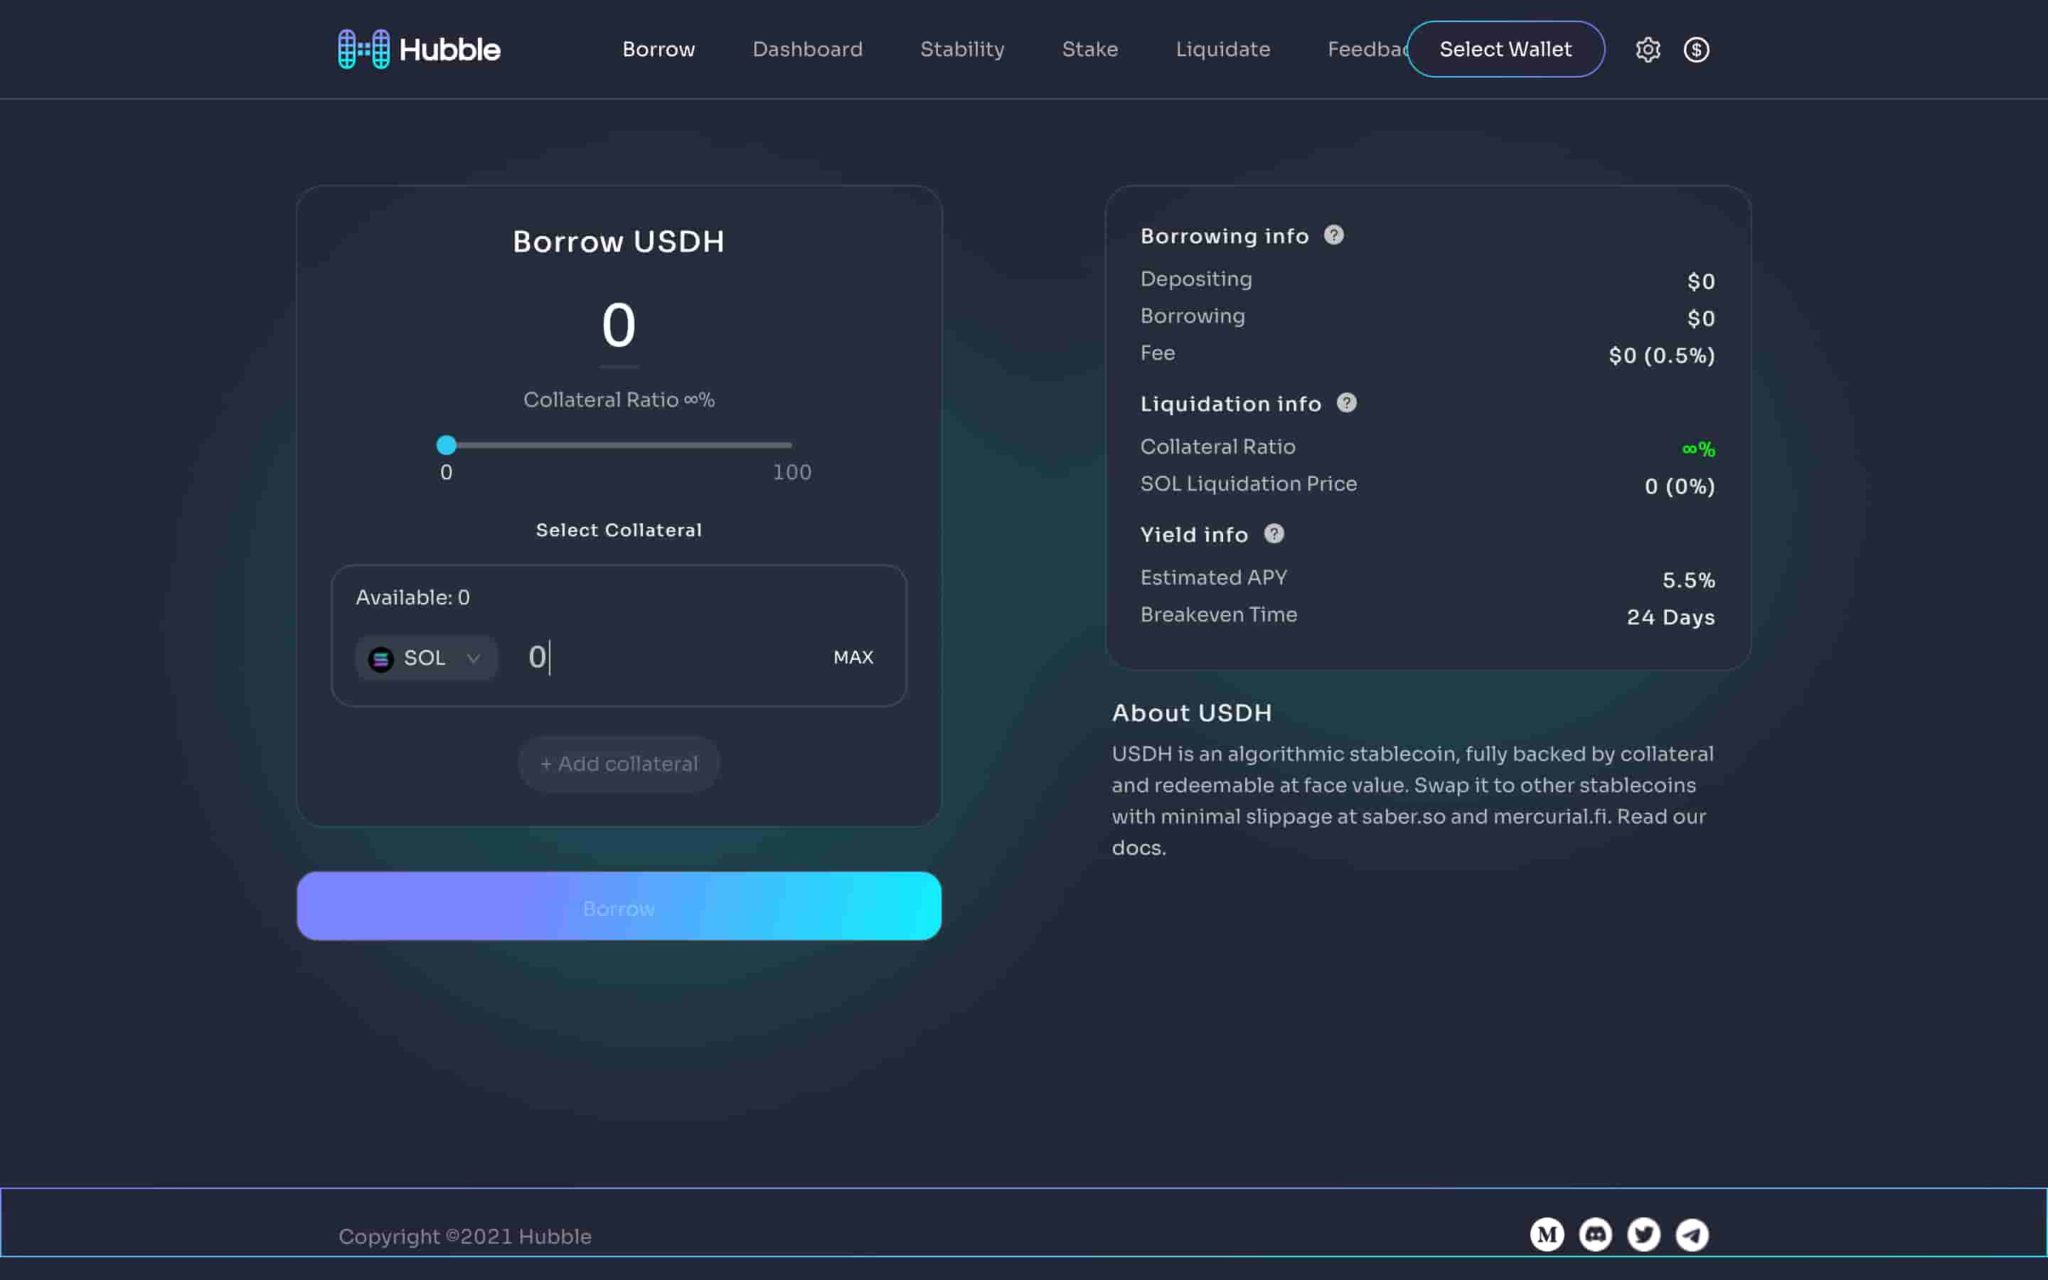
Task: Open the Stability section
Action: tap(962, 49)
